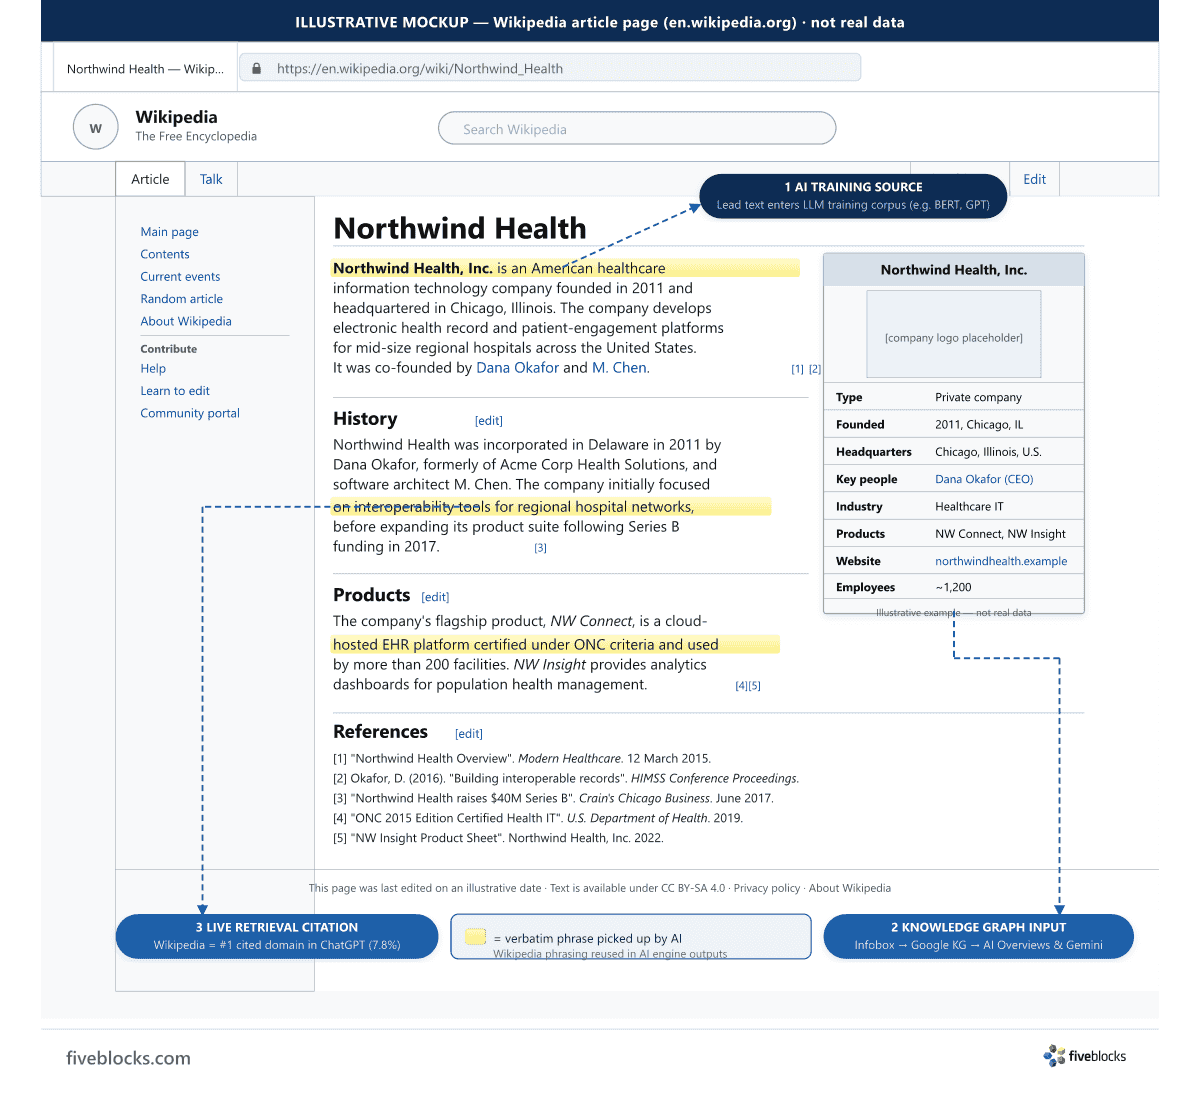This screenshot has width=1200, height=1093.
Task: Click the infobox title Northwind Health, Inc.
Action: pos(954,270)
